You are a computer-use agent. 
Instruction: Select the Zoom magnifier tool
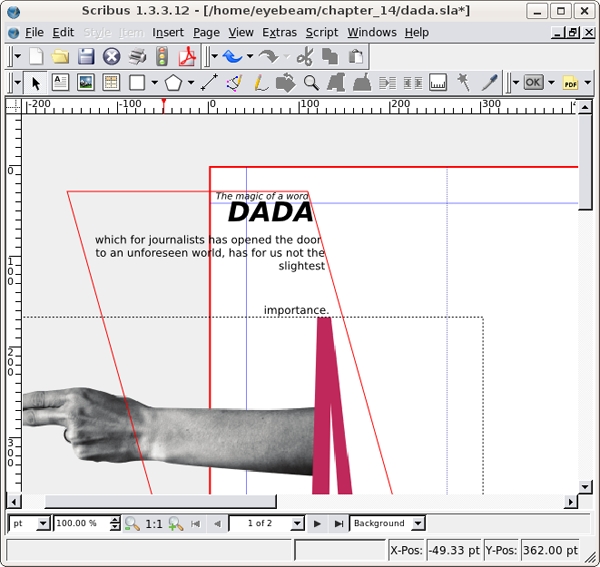(x=311, y=83)
